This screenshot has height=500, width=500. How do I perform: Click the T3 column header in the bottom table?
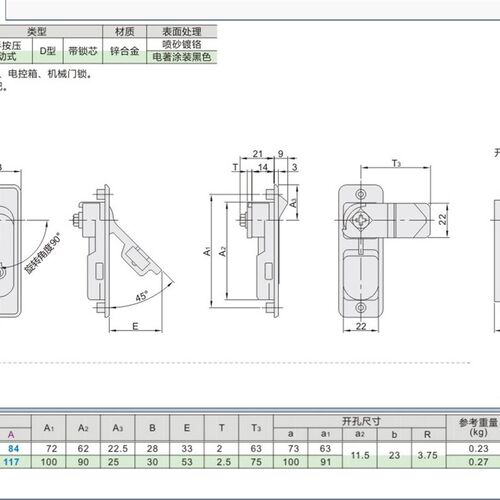(256, 428)
